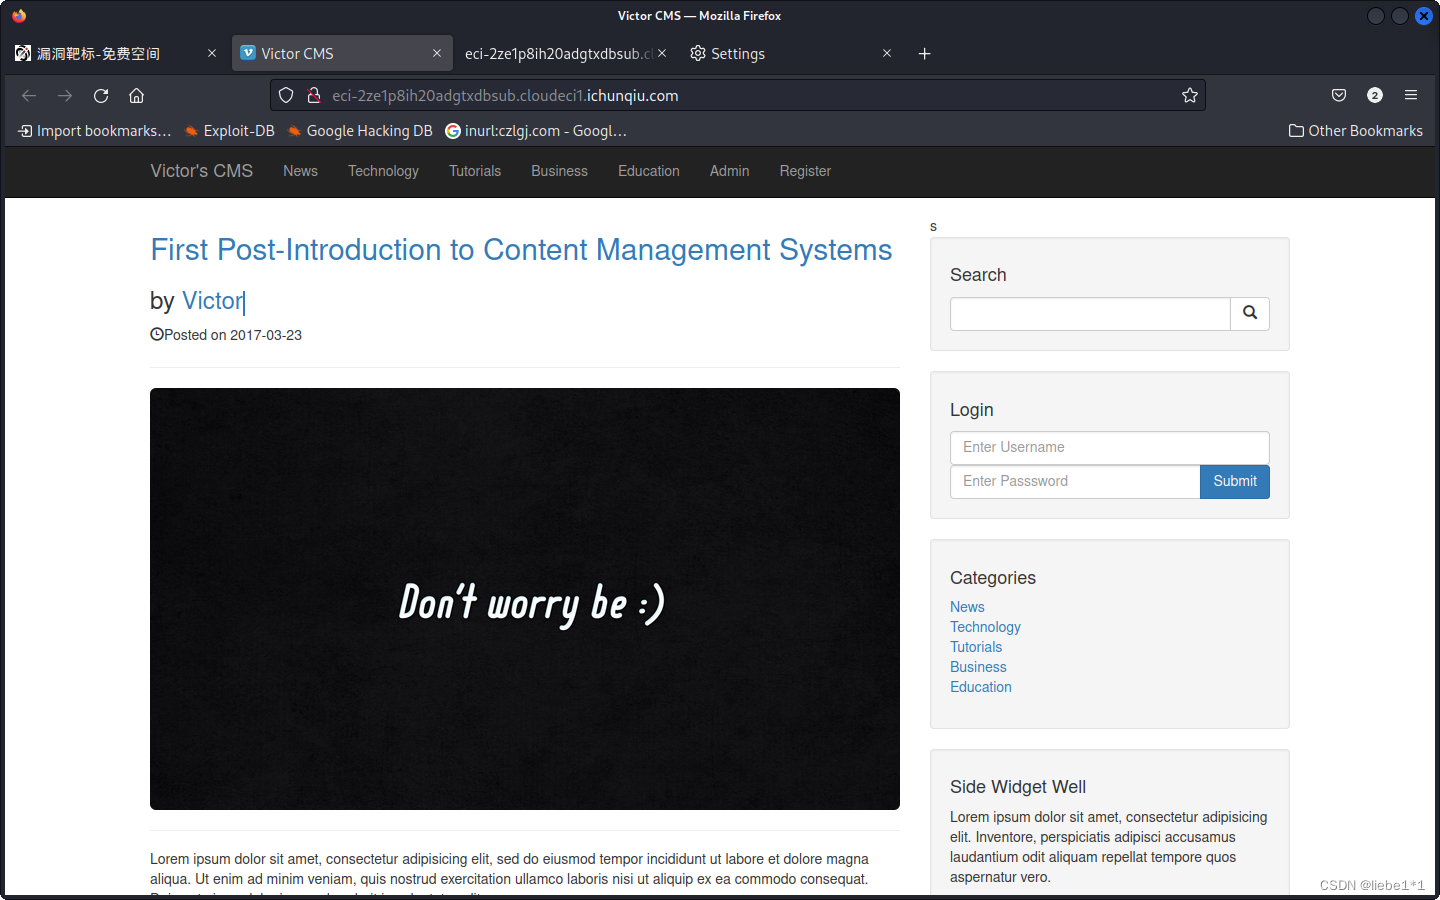The width and height of the screenshot is (1440, 900).
Task: Click the Firefox forward arrow button
Action: [x=65, y=96]
